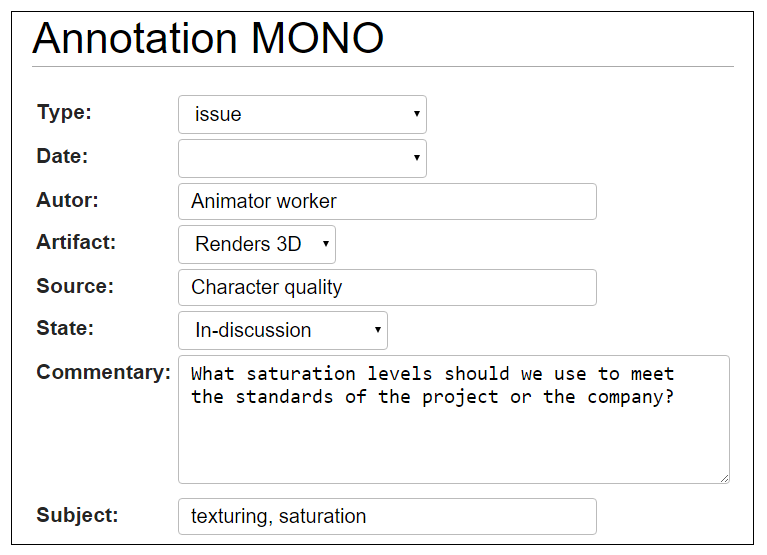Click the Subject: field label
Screen dimensions: 767x555
[x=77, y=515]
